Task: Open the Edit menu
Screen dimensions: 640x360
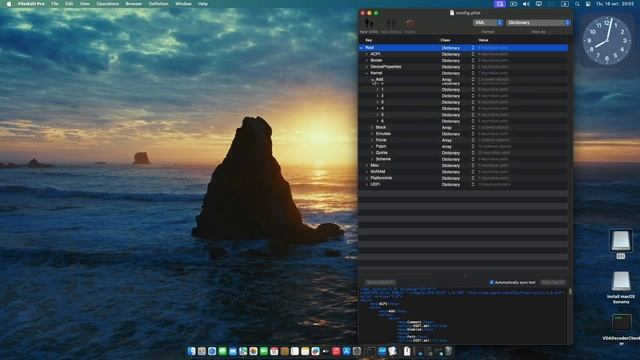Action: click(69, 4)
